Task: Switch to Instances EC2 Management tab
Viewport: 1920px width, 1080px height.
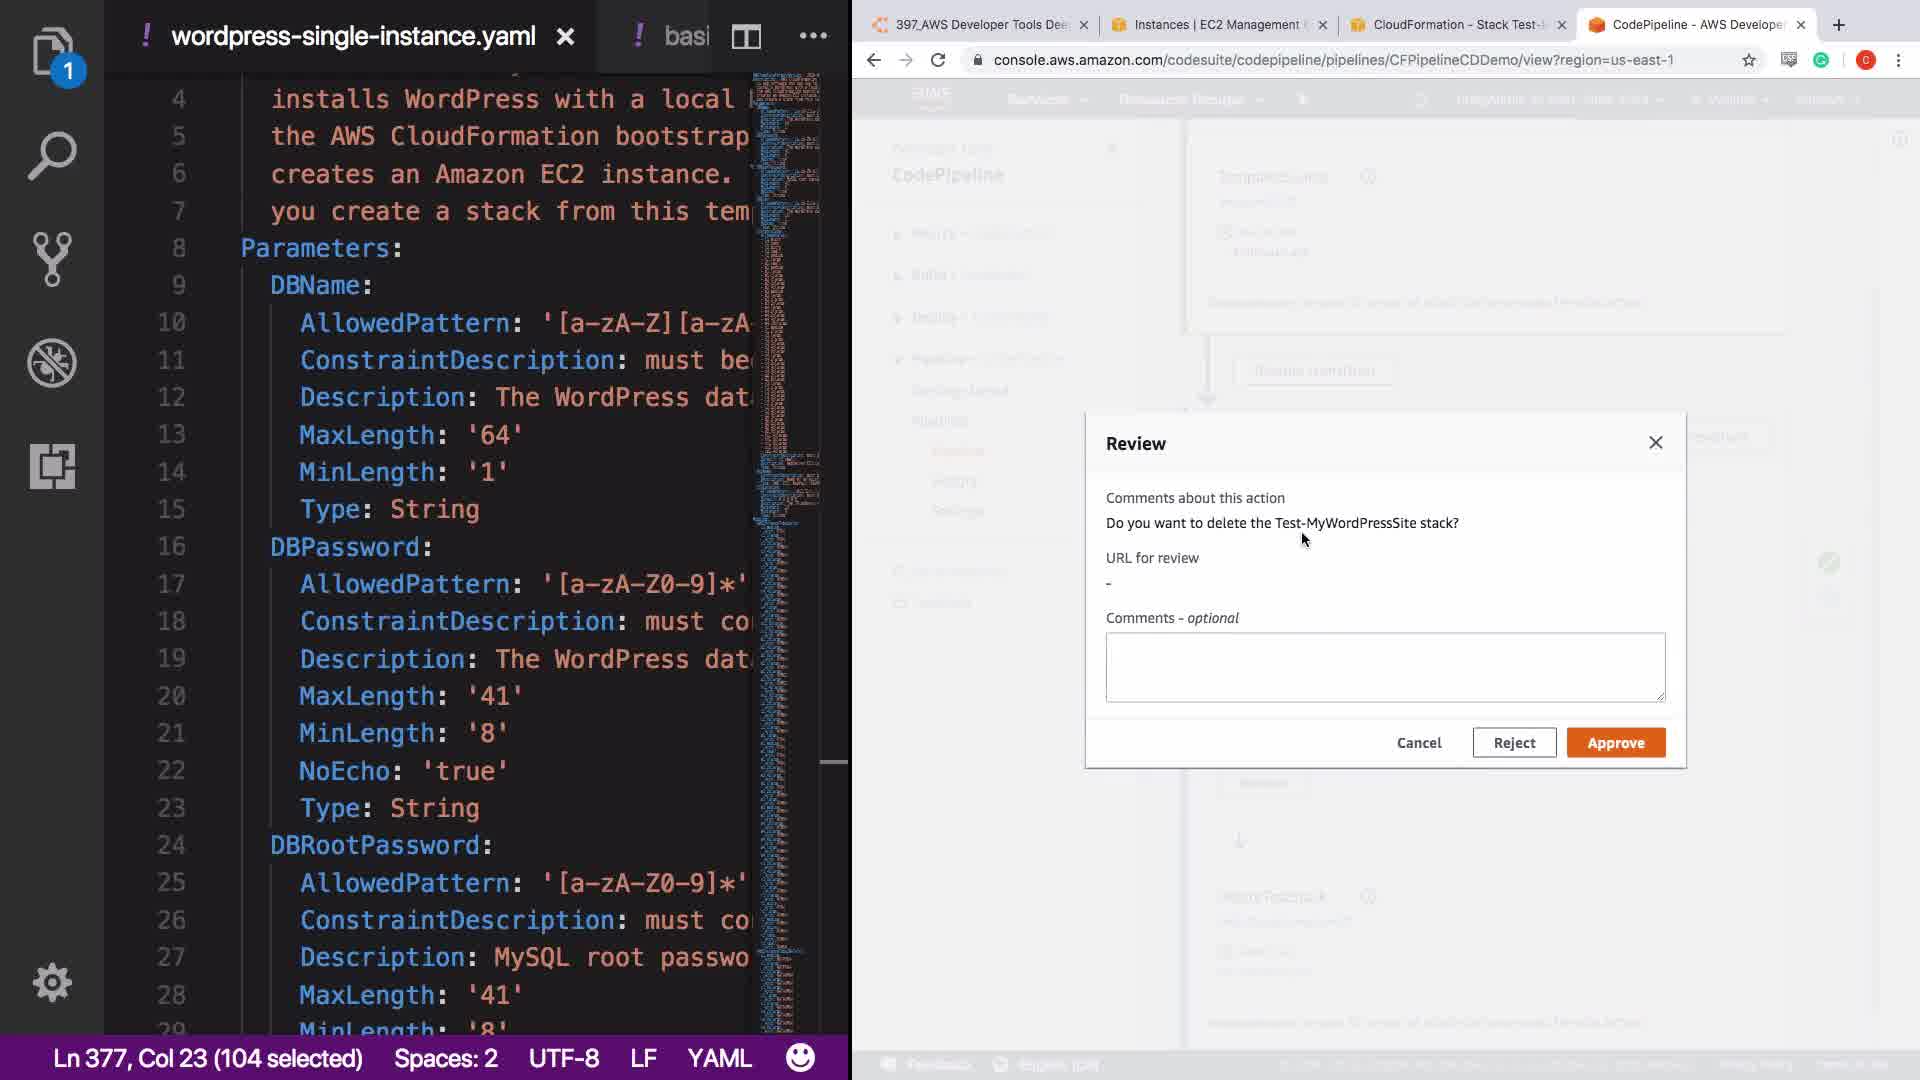Action: [x=1216, y=25]
